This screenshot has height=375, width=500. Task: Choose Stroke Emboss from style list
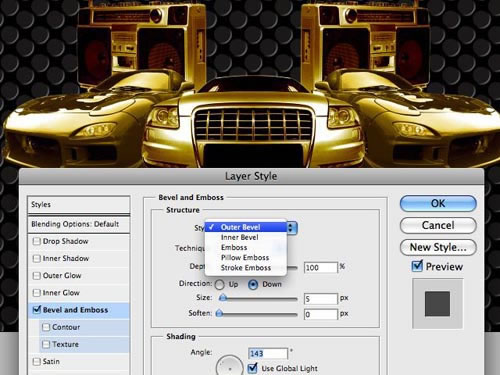coord(246,268)
